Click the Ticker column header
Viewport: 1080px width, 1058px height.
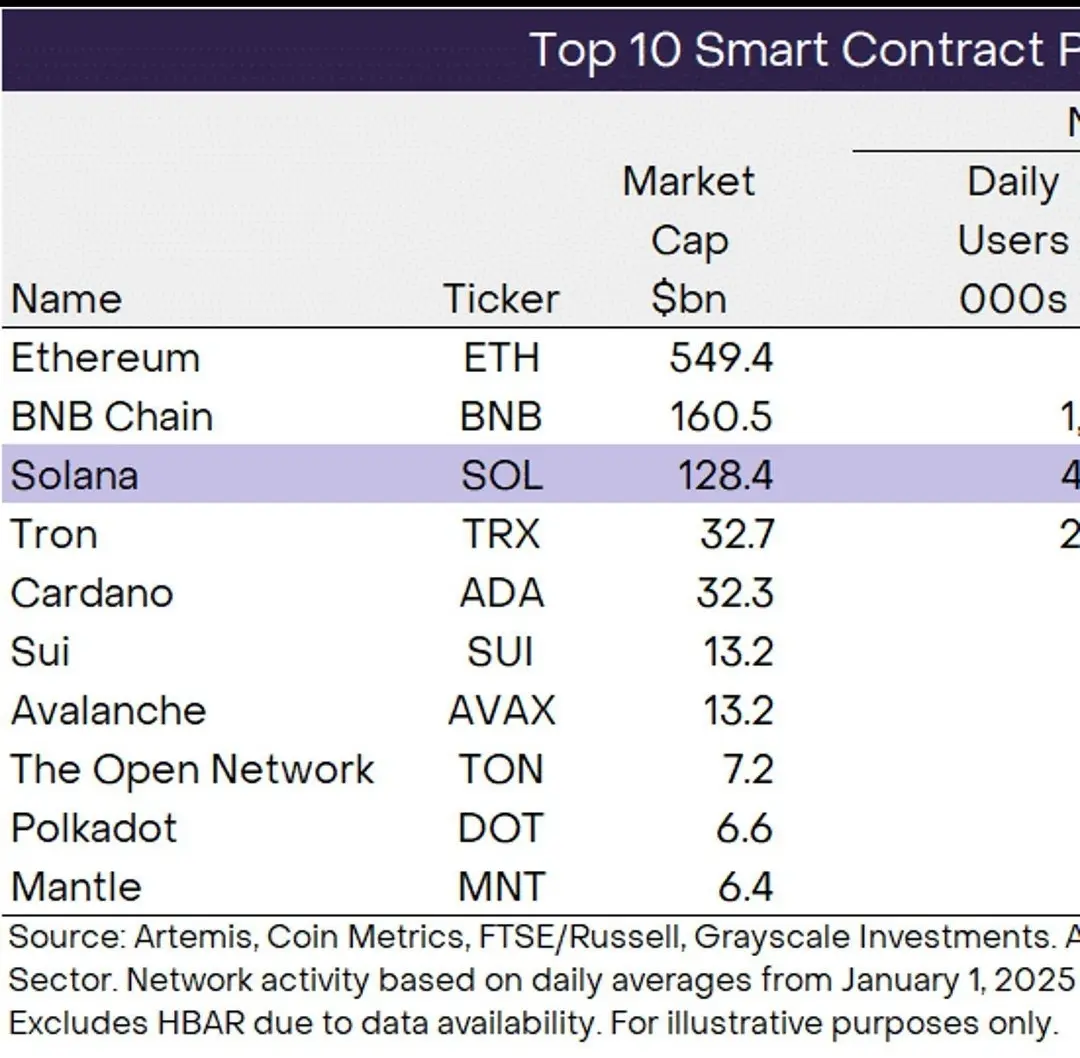coord(501,299)
